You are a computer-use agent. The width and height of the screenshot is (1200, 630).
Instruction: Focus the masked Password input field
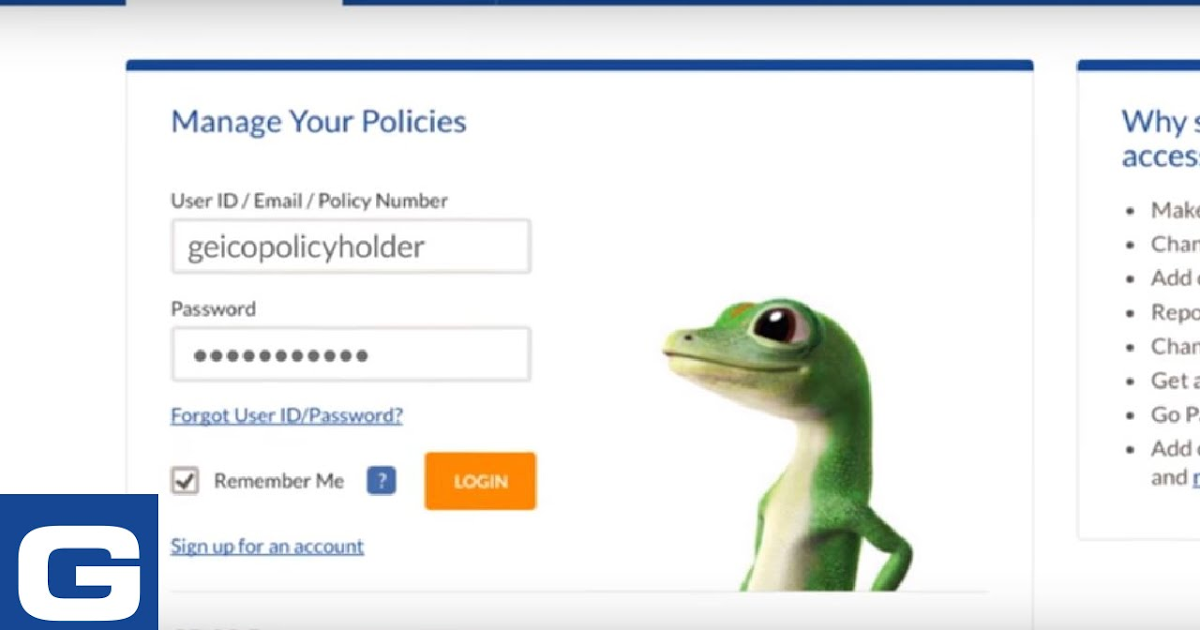pos(351,354)
